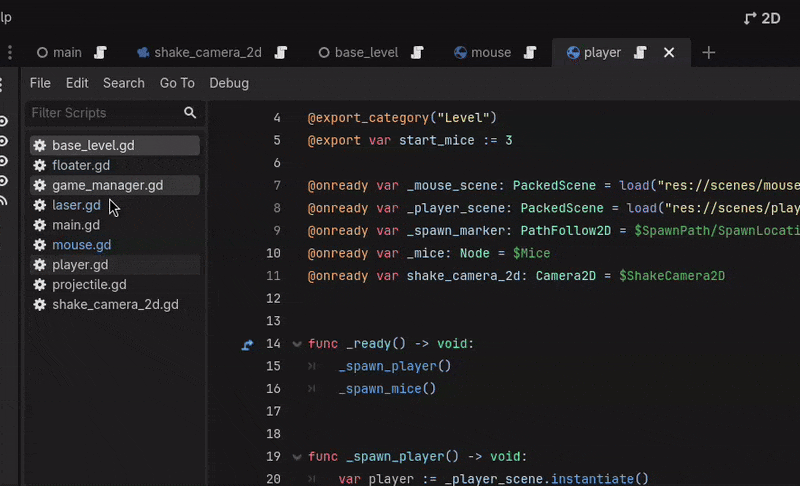
Task: Open the File menu
Action: click(x=40, y=83)
